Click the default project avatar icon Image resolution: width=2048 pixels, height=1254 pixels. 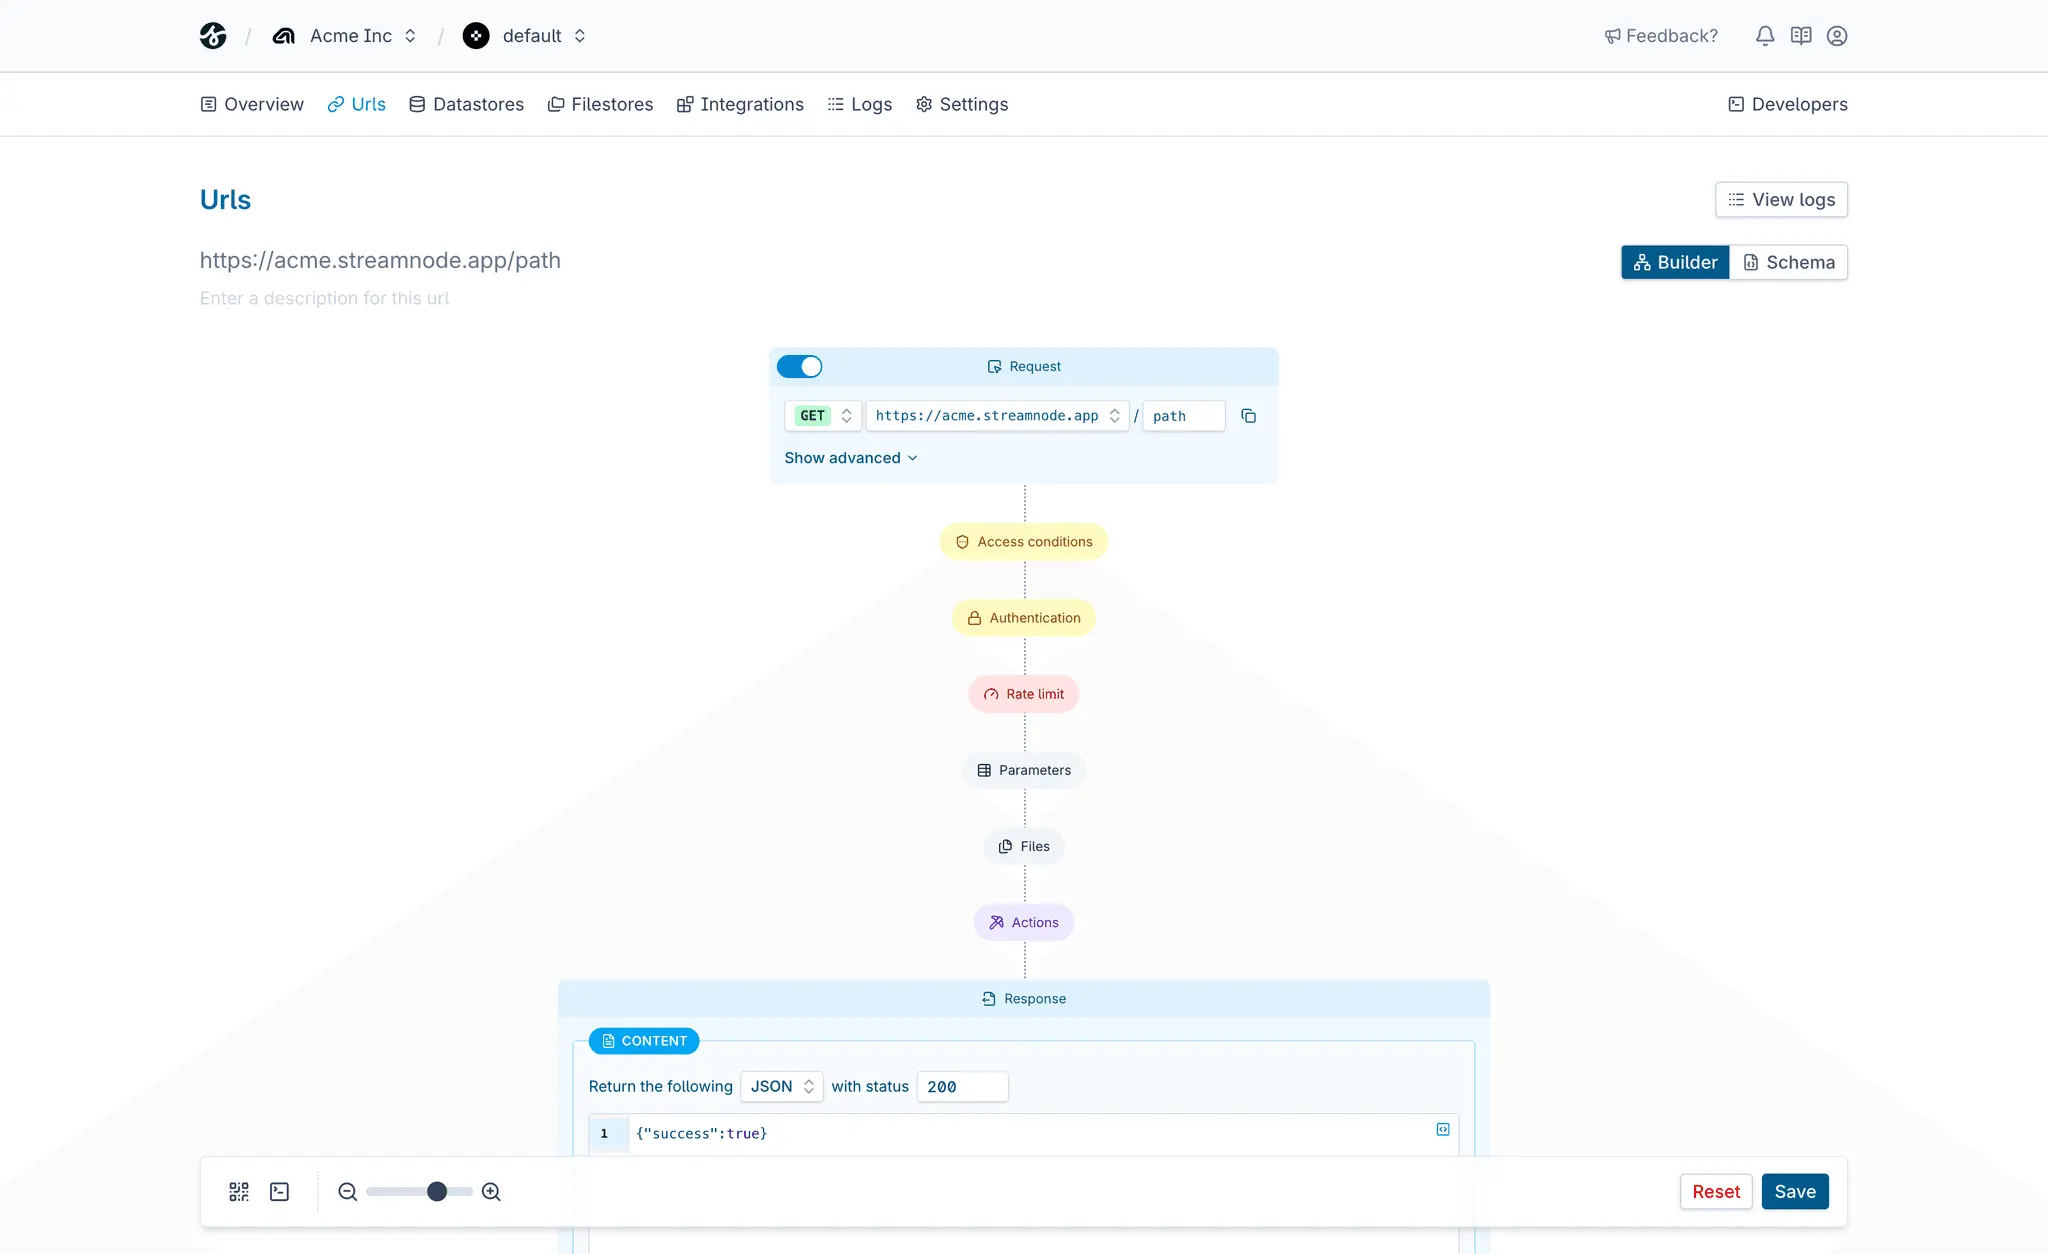[x=476, y=36]
